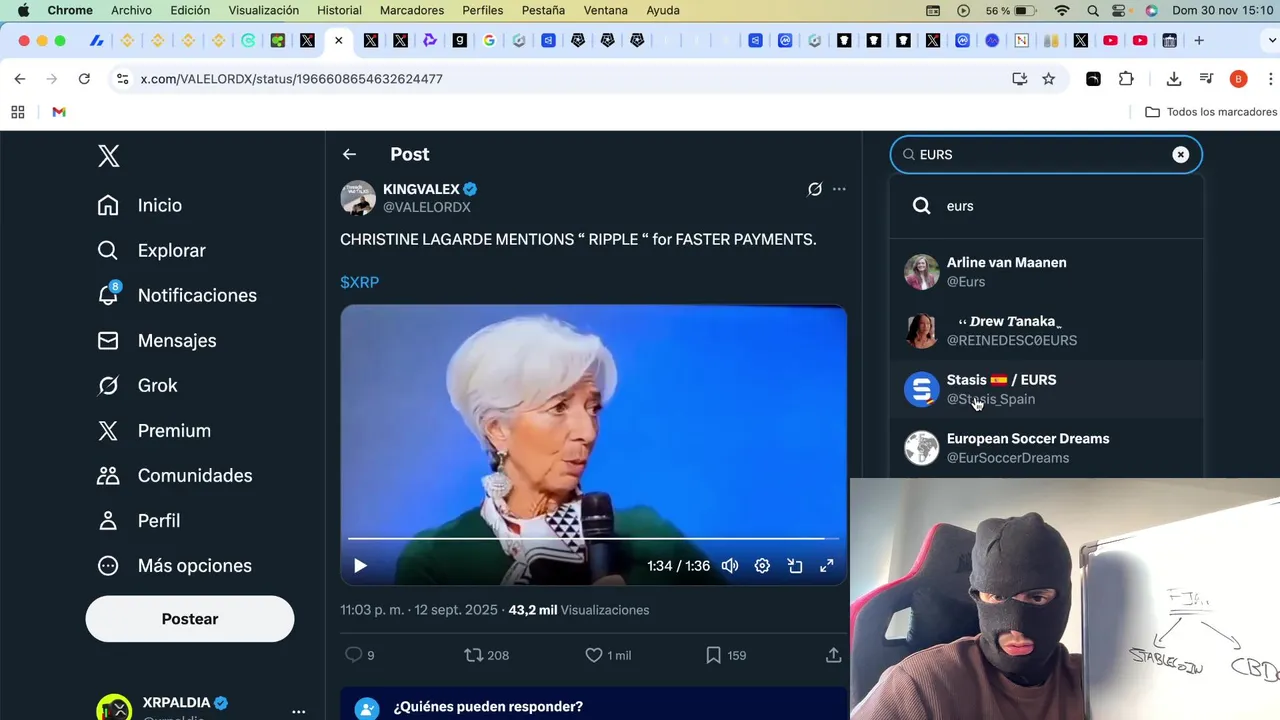Open the $XRP cashtag link
This screenshot has width=1280, height=720.
[x=359, y=282]
